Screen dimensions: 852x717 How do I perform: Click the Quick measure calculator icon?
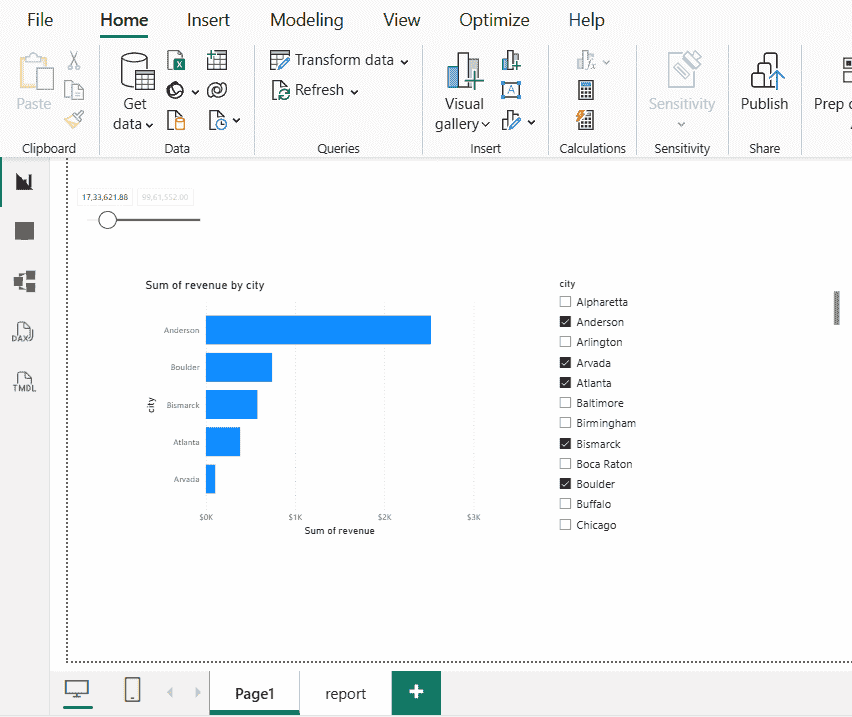(586, 90)
